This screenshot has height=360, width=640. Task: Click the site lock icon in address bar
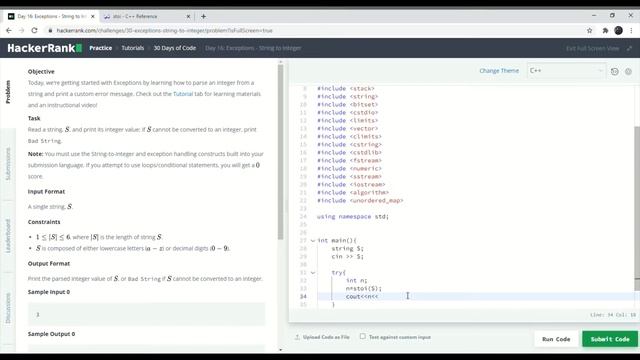click(50, 31)
